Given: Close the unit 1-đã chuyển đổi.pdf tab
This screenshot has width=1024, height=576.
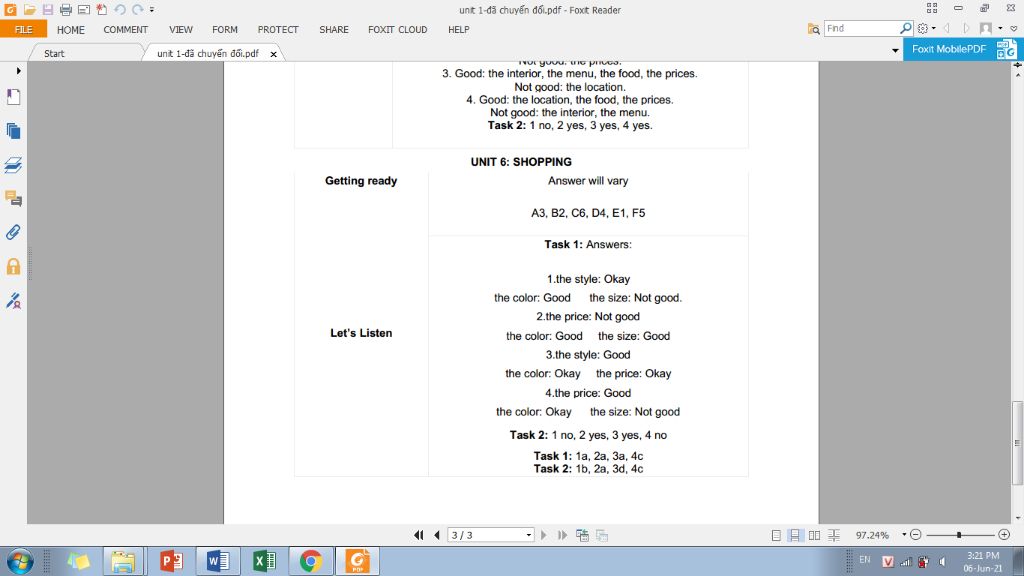Looking at the screenshot, I should 274,54.
